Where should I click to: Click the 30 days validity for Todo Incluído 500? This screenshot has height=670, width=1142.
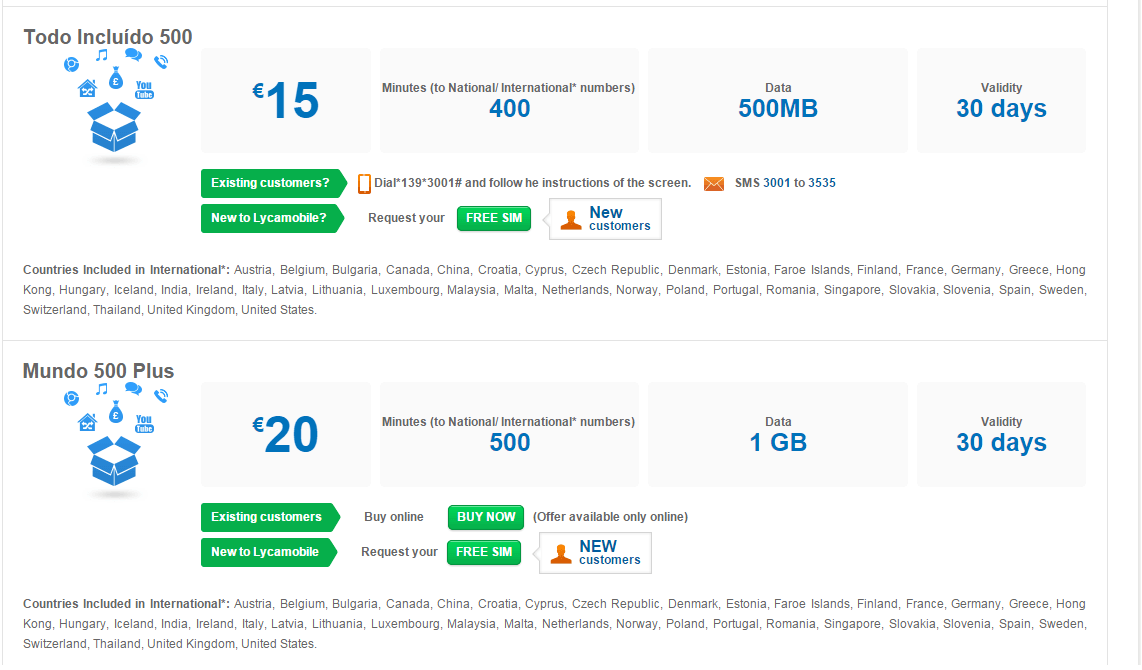click(x=1001, y=109)
